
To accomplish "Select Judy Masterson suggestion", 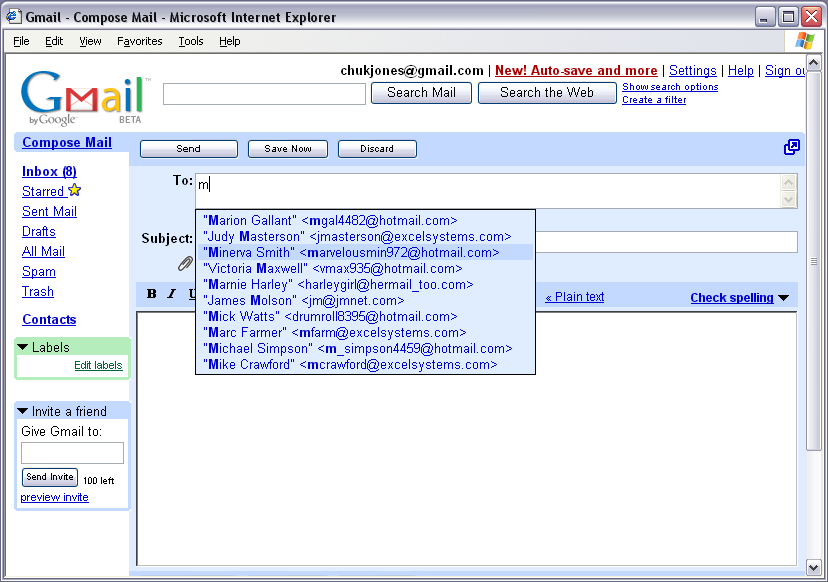I will pyautogui.click(x=365, y=236).
